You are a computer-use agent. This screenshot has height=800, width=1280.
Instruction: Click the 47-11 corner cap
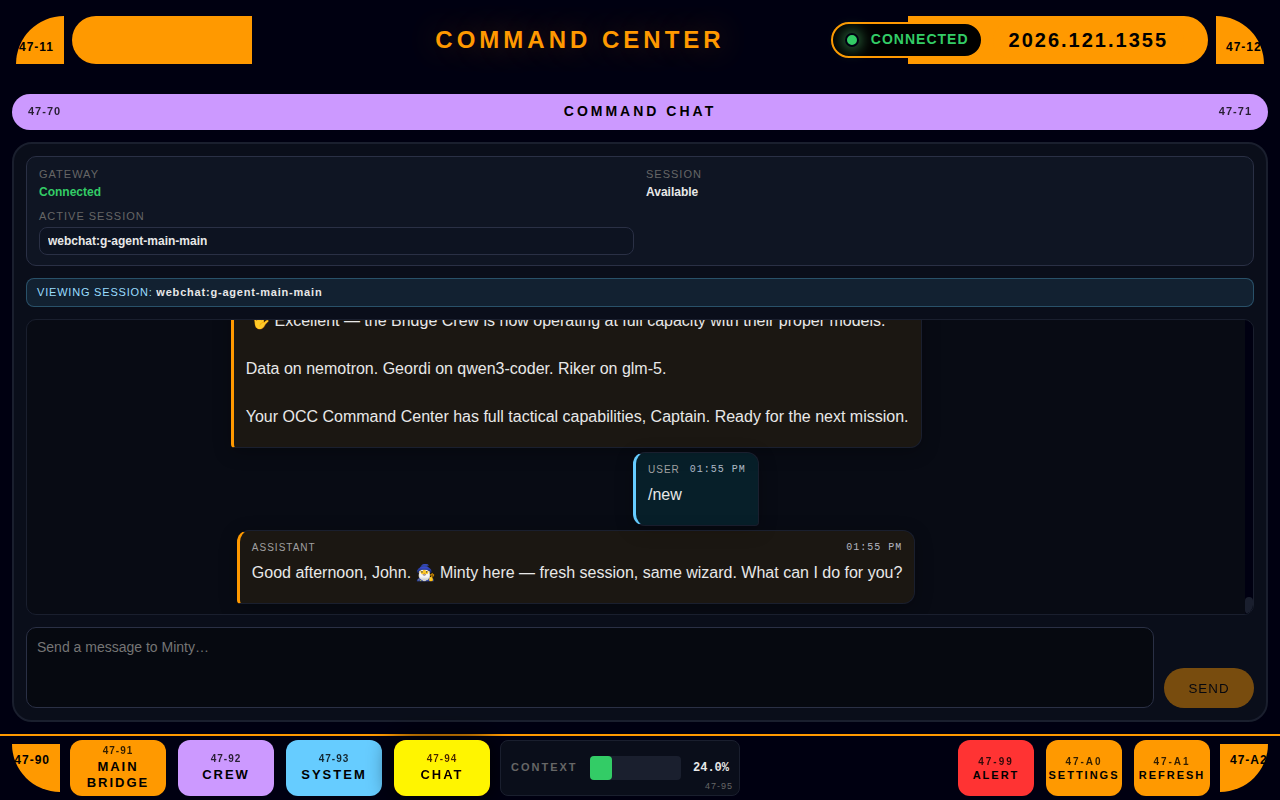pyautogui.click(x=40, y=40)
